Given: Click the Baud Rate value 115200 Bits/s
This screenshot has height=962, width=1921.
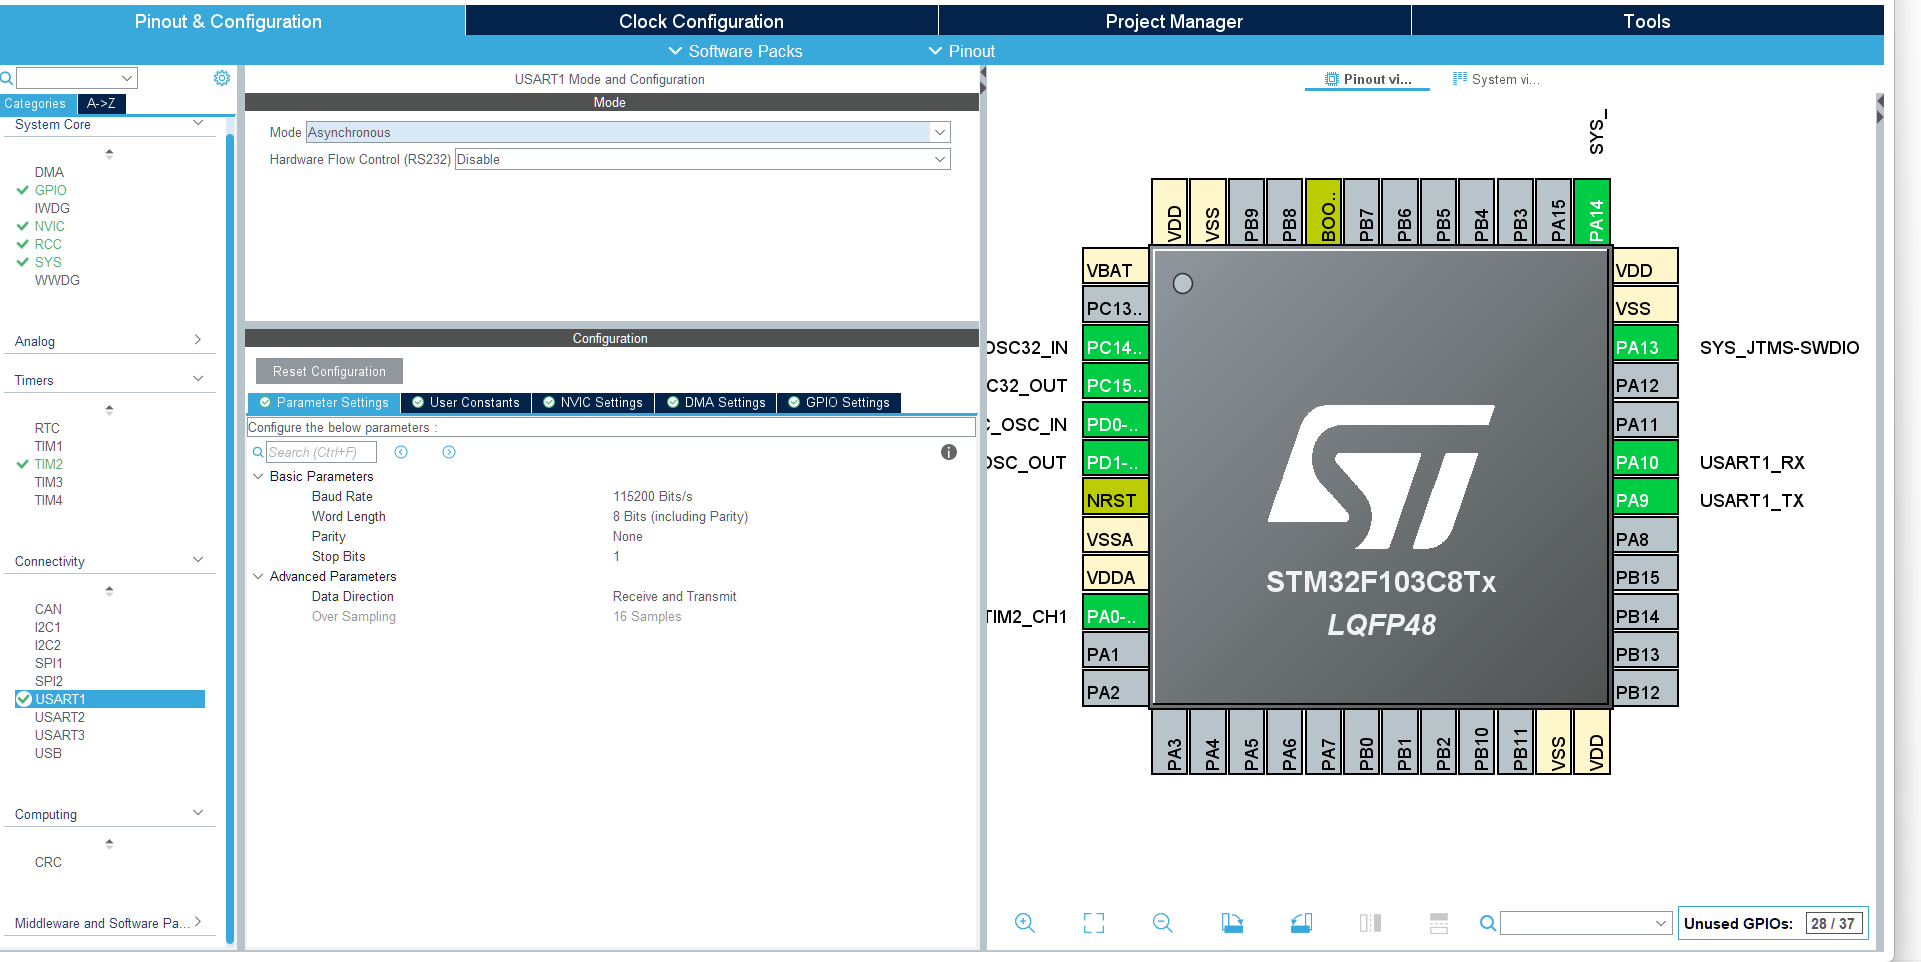Looking at the screenshot, I should [x=652, y=496].
